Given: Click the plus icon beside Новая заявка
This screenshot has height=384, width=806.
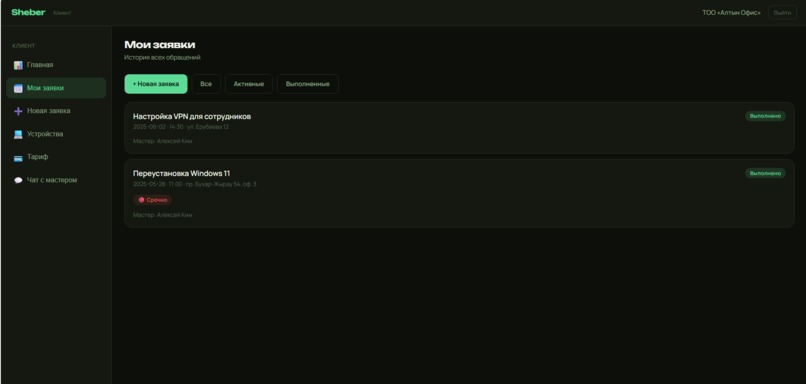Looking at the screenshot, I should tap(18, 111).
